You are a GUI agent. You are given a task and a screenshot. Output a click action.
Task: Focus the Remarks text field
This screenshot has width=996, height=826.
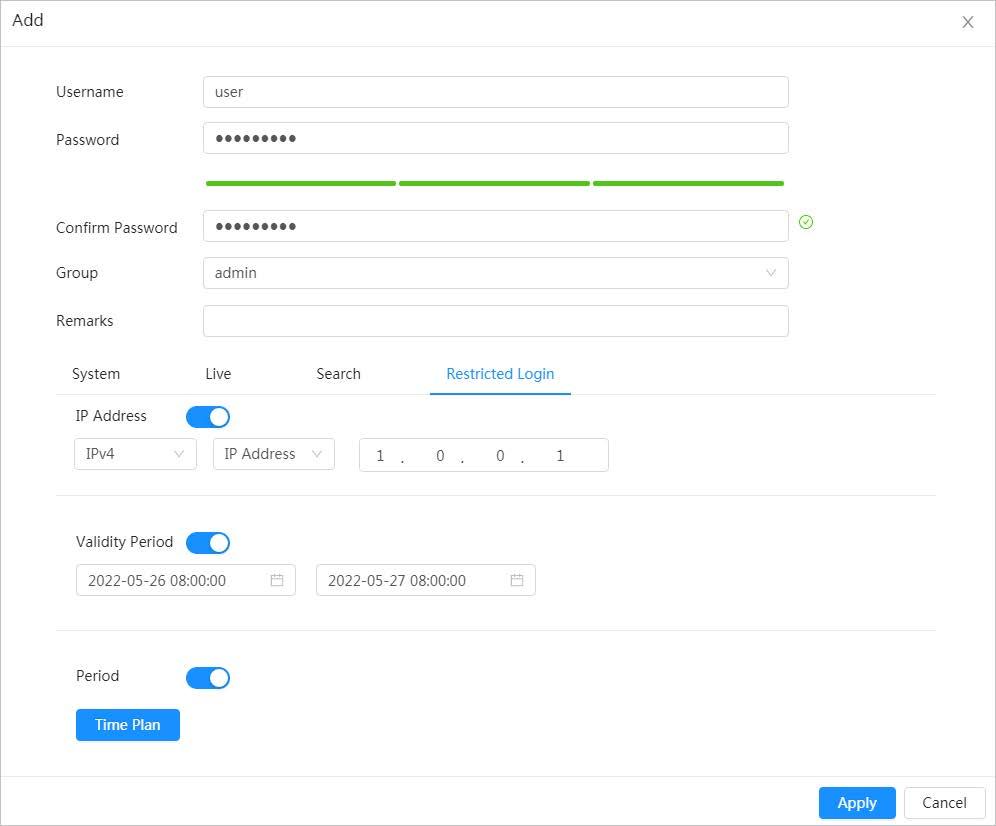[x=495, y=321]
